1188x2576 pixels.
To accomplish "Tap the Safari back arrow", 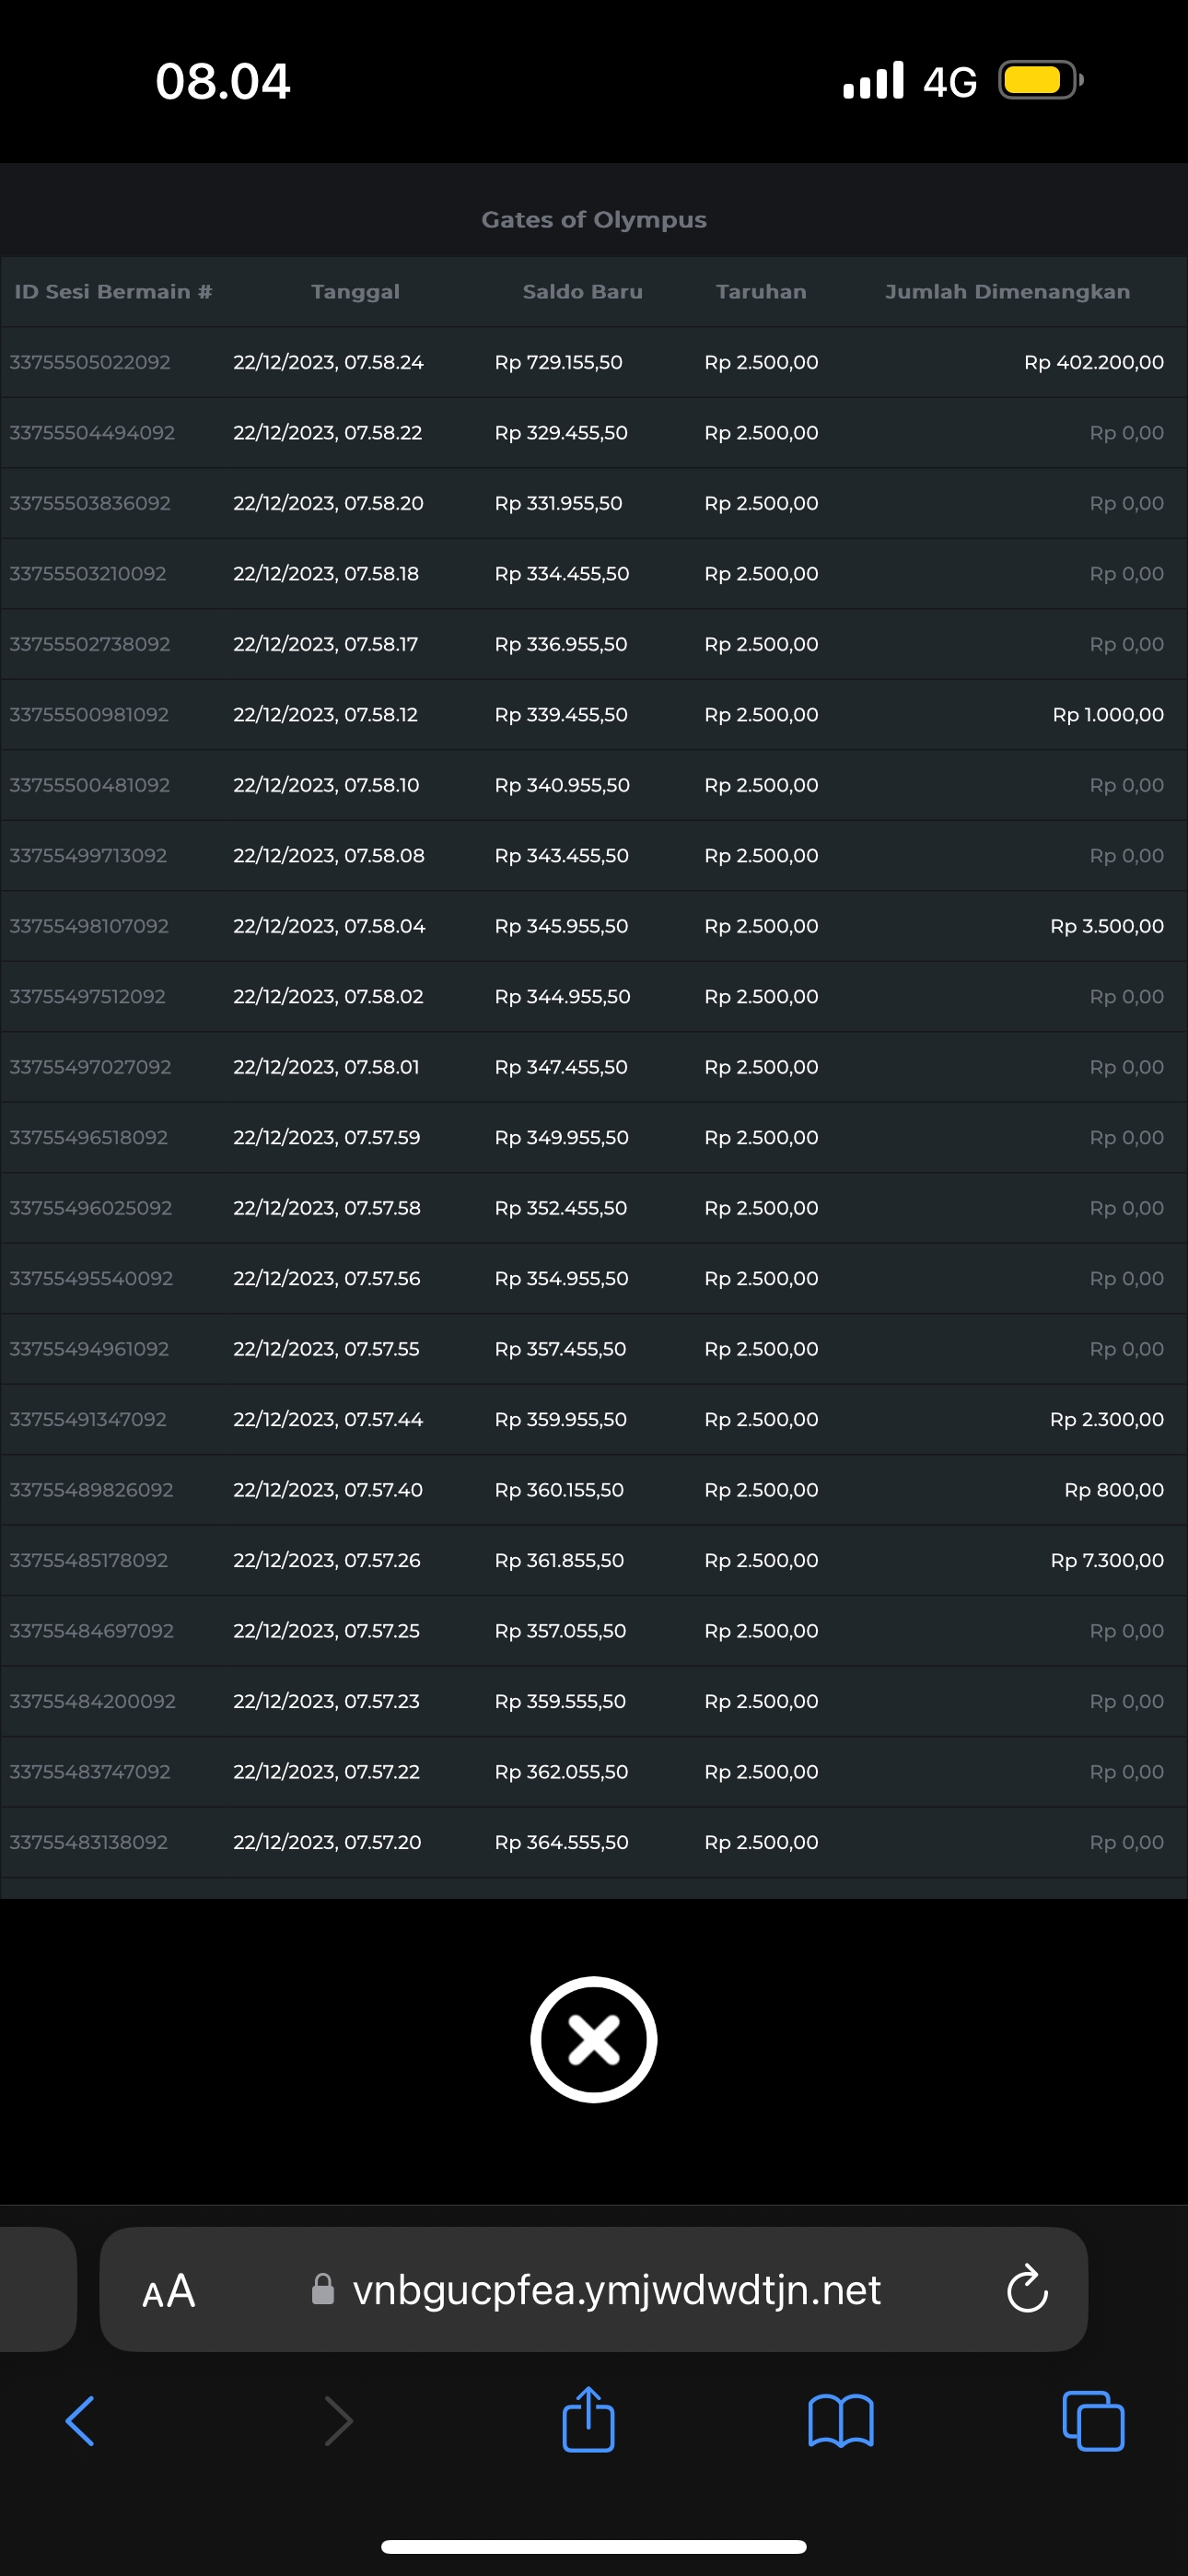I will click(80, 2421).
